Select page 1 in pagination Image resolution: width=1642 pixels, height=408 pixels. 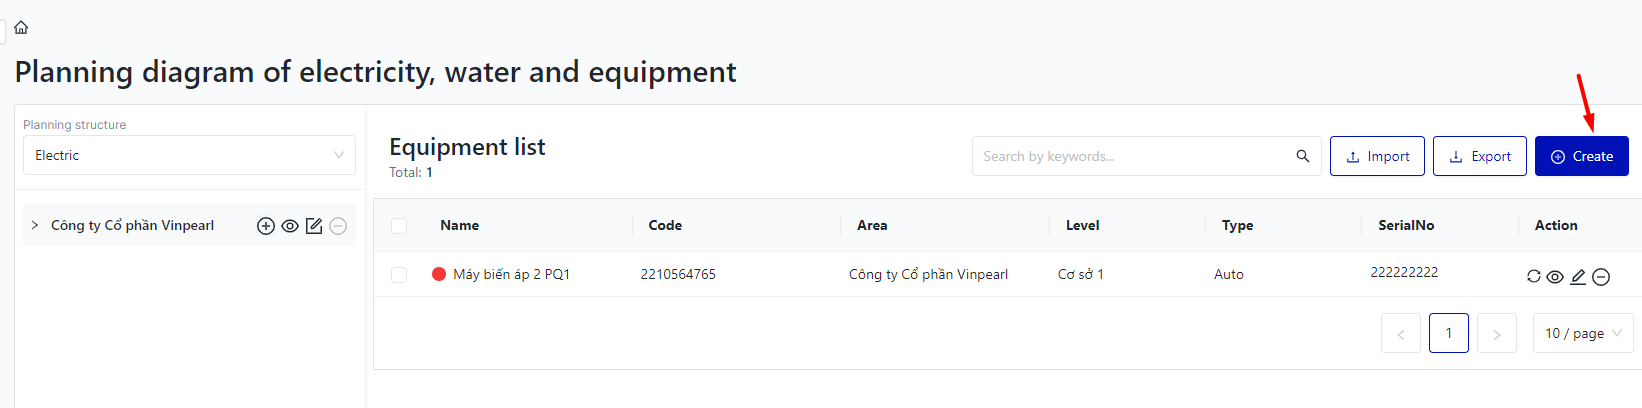tap(1448, 333)
